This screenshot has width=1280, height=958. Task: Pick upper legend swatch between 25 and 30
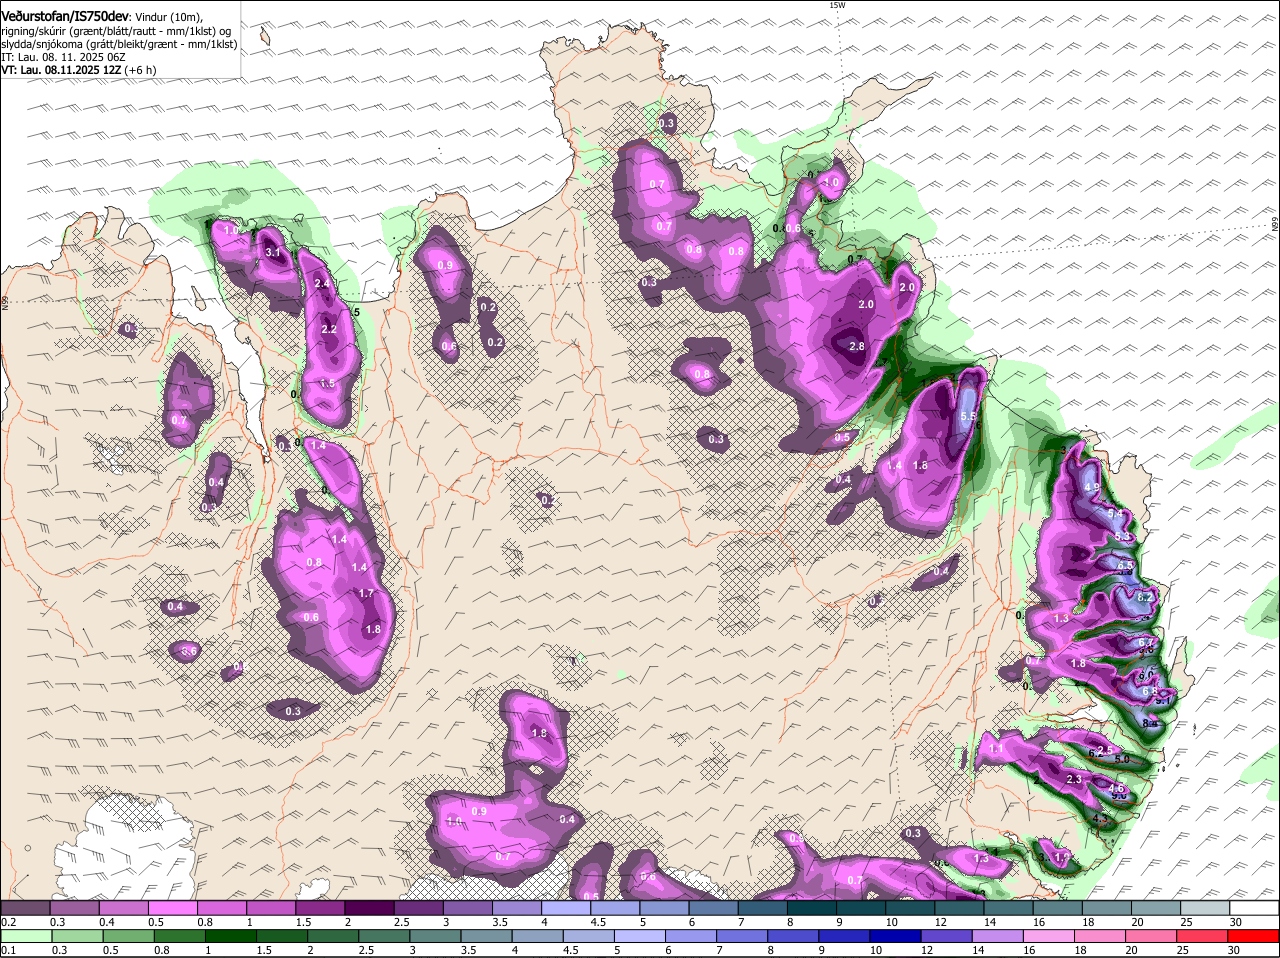pos(1204,908)
